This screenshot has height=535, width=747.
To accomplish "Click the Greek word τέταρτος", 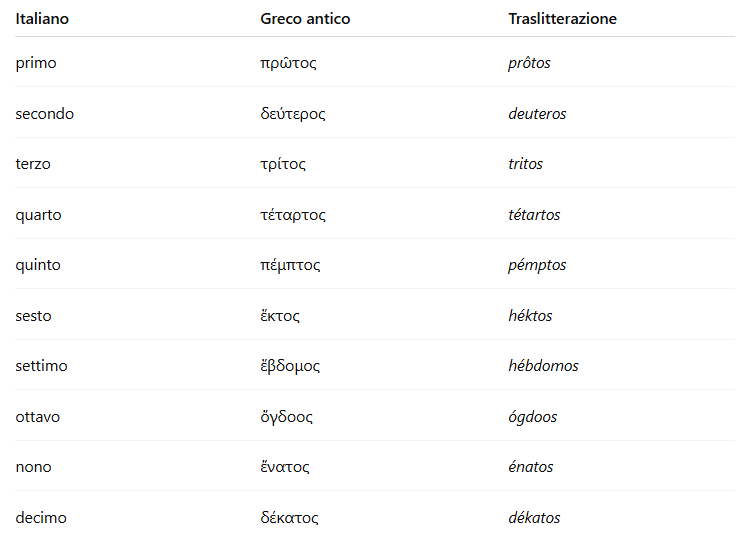I will (293, 215).
